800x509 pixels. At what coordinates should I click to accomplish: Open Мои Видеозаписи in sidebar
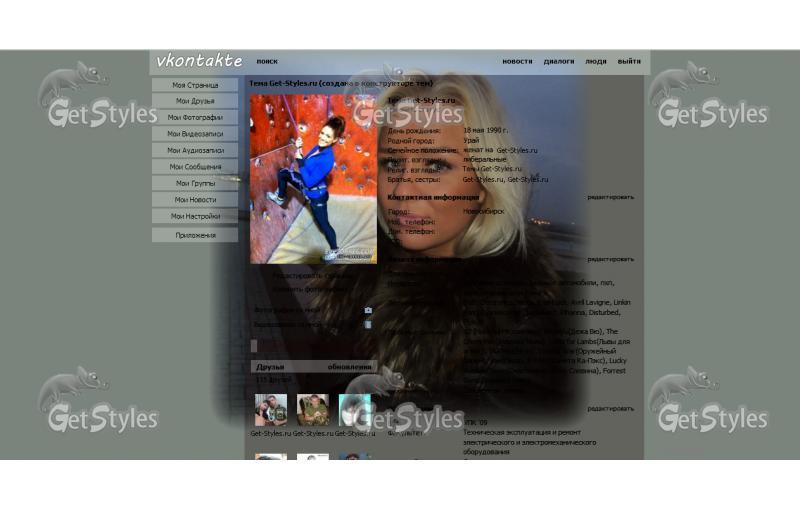tap(195, 134)
